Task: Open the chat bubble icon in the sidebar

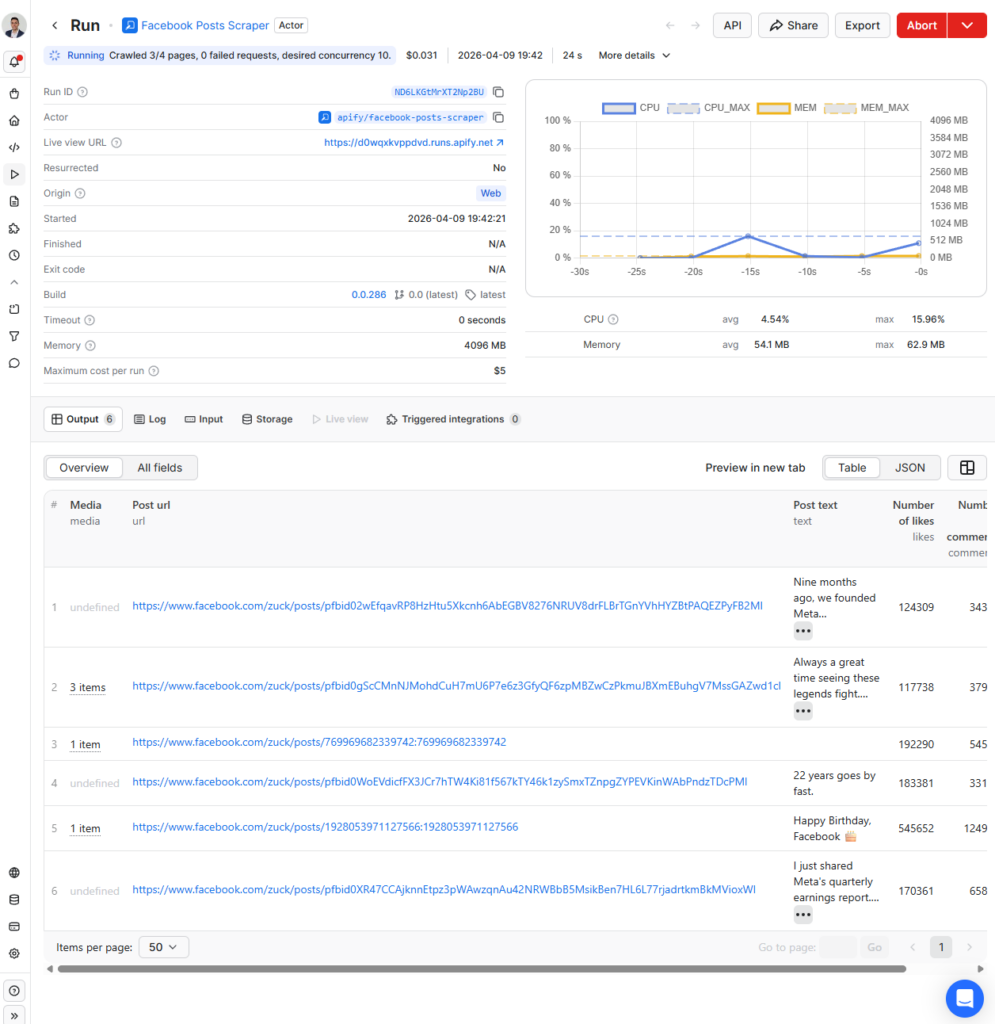Action: [14, 363]
